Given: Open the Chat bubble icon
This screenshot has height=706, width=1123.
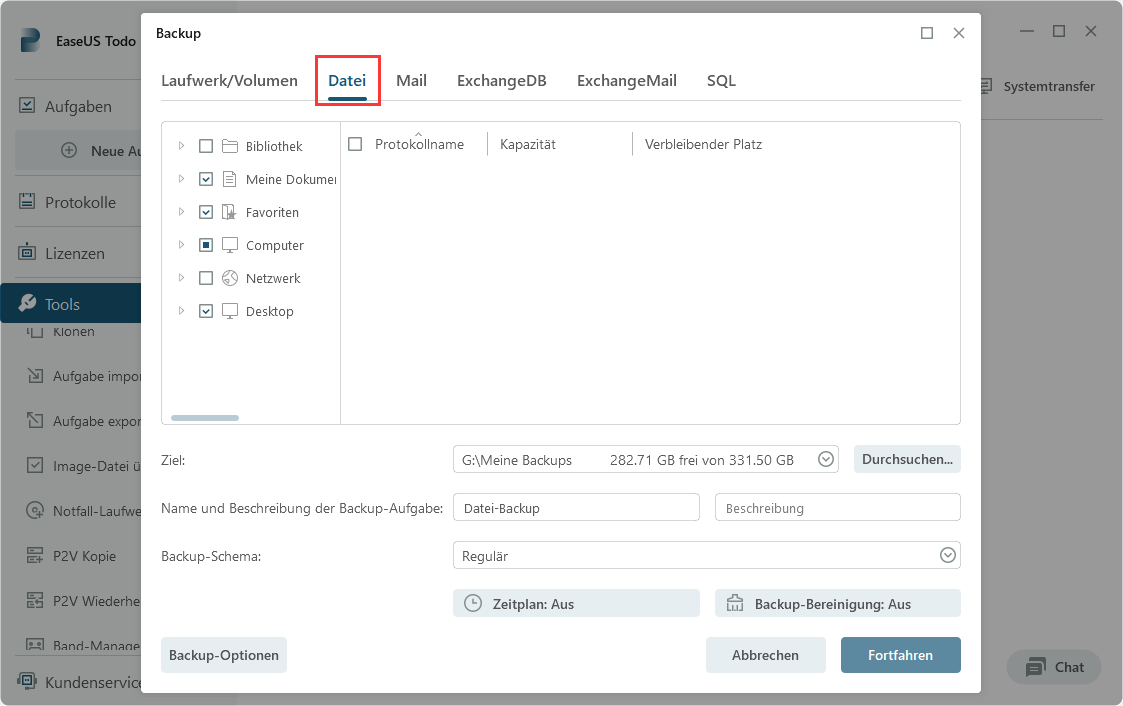Looking at the screenshot, I should point(1036,667).
